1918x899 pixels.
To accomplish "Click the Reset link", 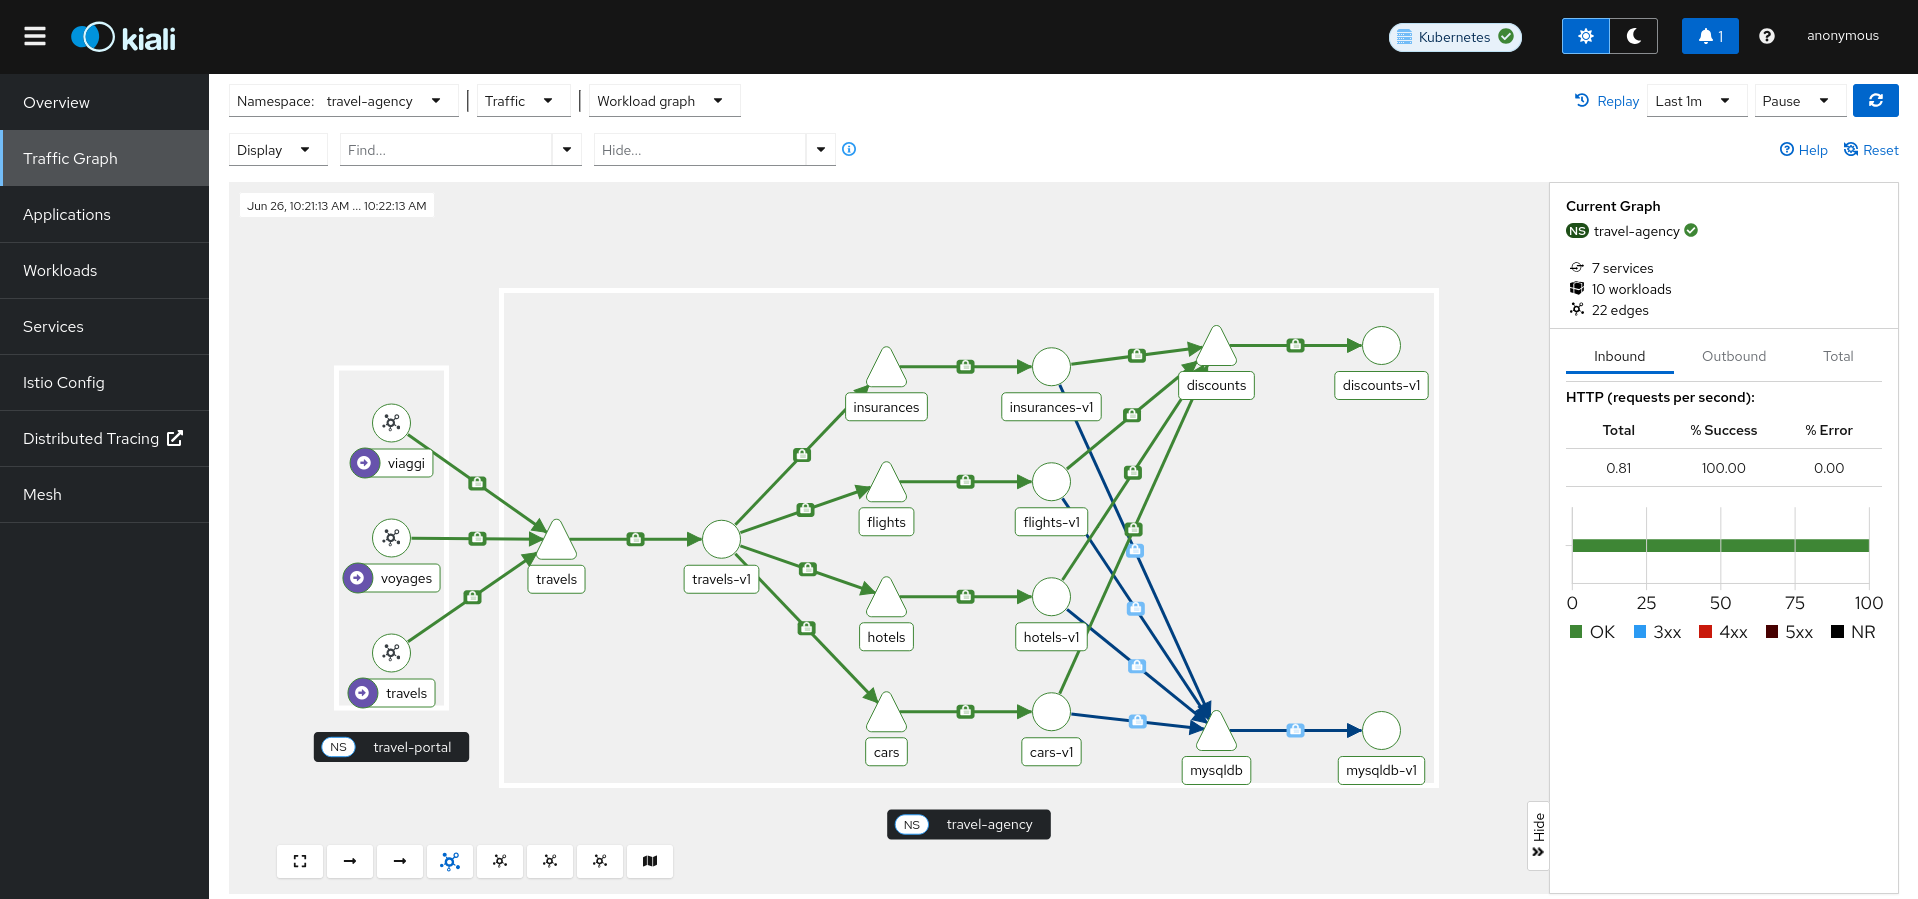I will 1871,150.
